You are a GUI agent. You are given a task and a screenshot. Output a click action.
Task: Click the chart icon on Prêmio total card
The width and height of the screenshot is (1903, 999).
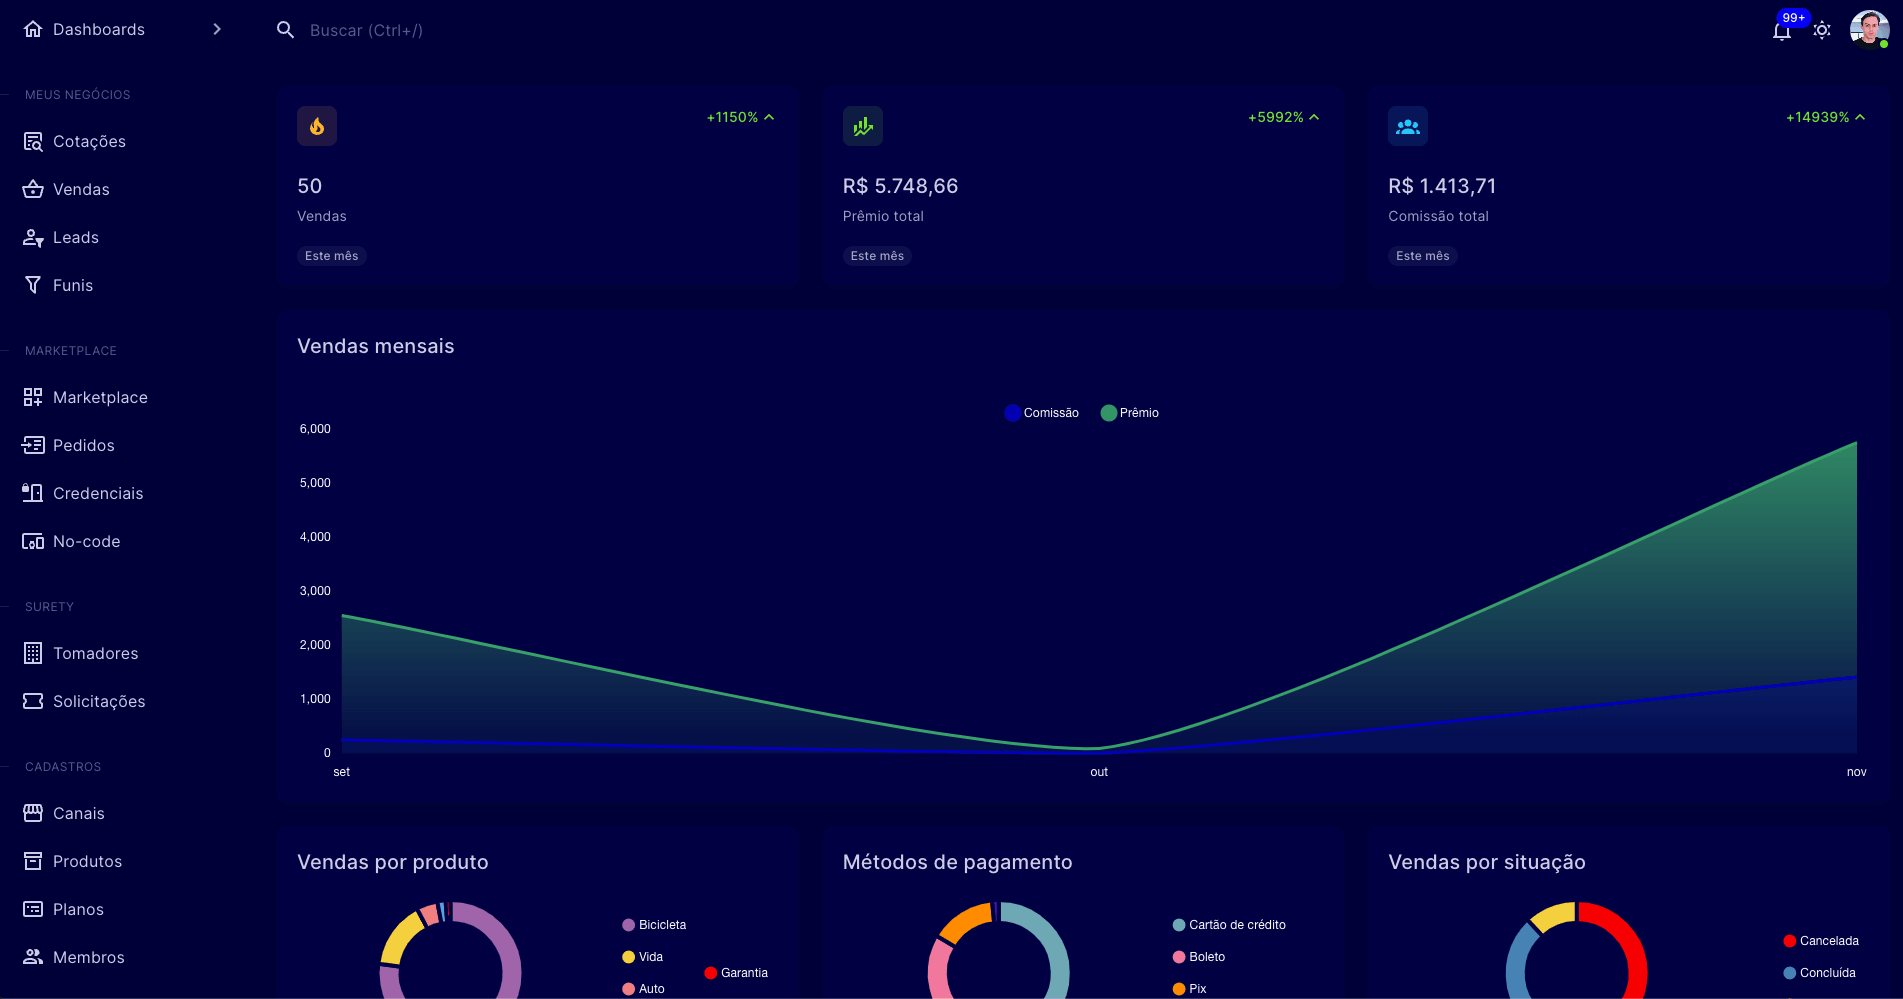click(862, 126)
